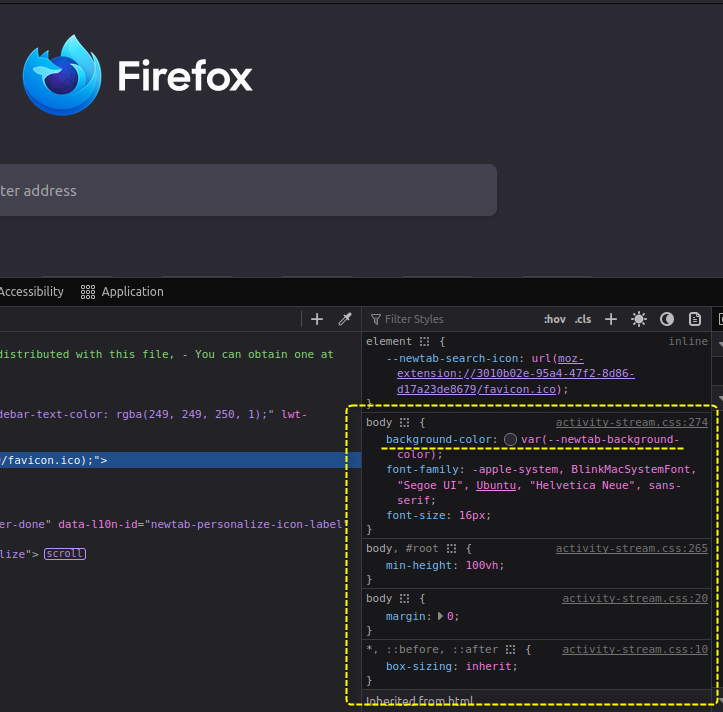Open the moz-extension favicon.ico link
723x712 pixels.
pos(516,374)
